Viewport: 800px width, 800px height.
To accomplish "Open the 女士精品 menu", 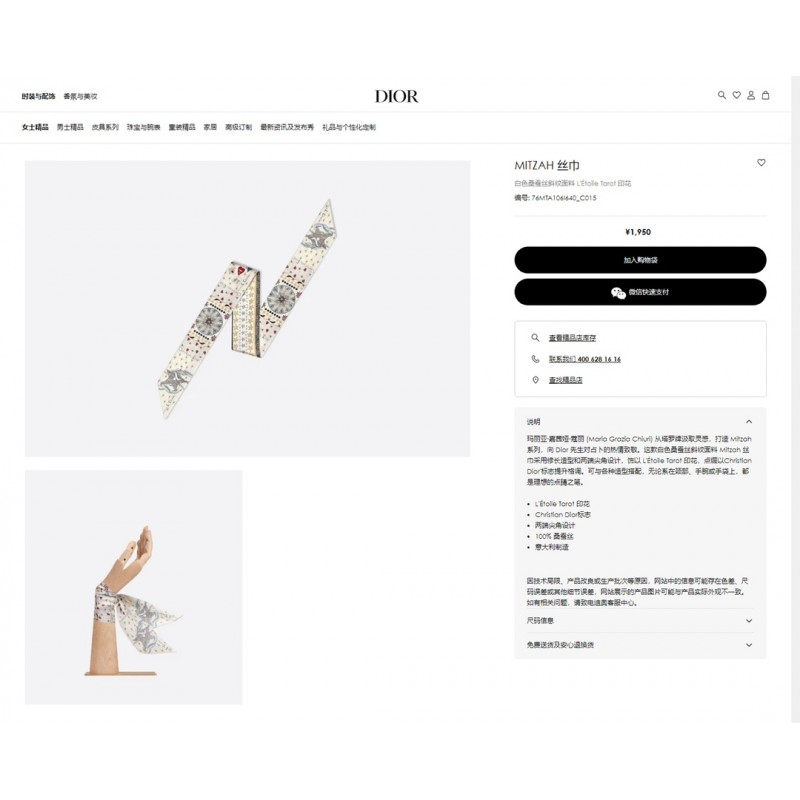I will click(x=35, y=127).
